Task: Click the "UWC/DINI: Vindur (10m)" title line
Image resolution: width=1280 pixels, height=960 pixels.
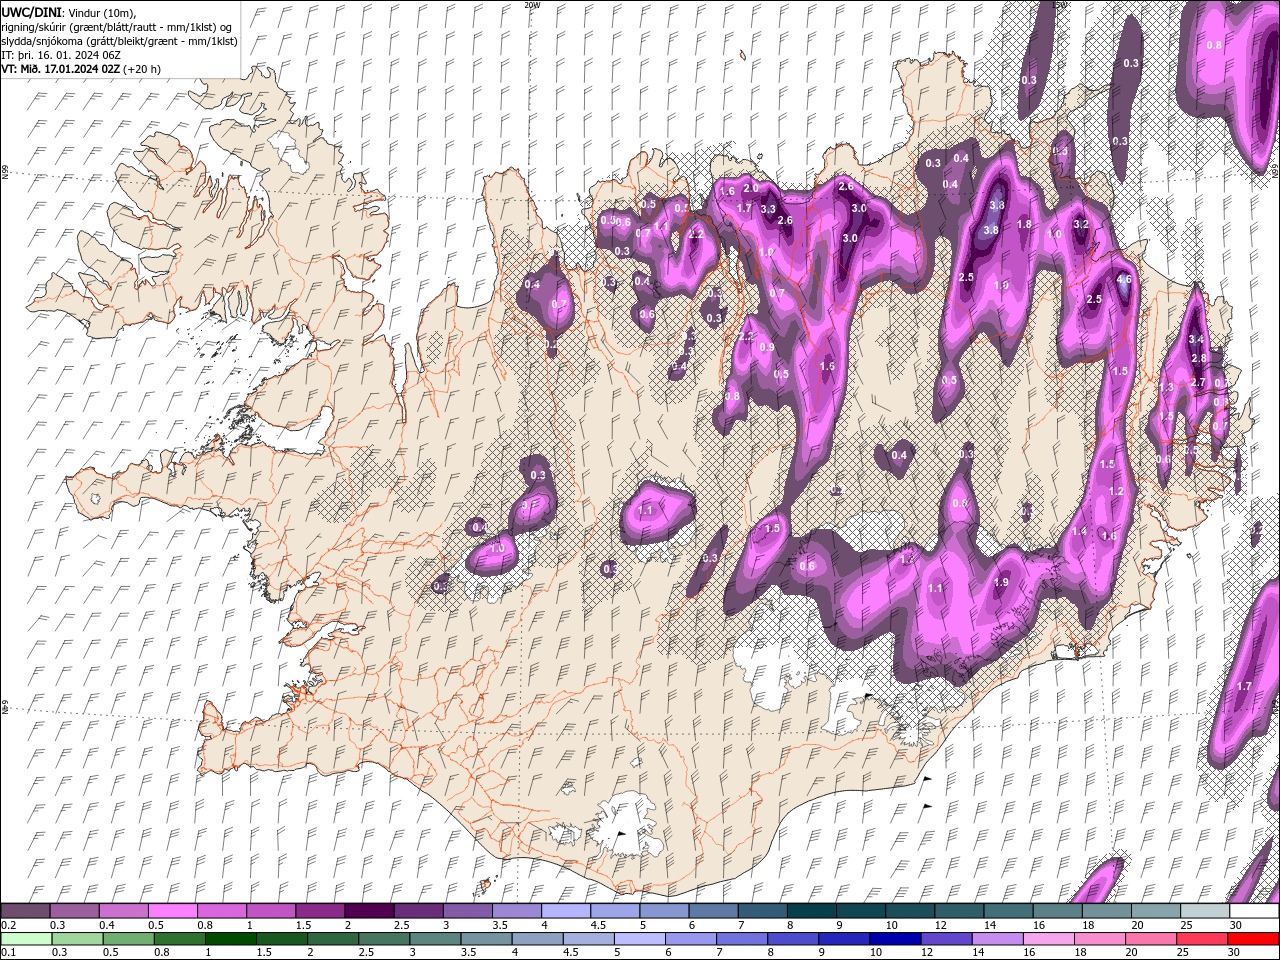Action: [x=68, y=12]
